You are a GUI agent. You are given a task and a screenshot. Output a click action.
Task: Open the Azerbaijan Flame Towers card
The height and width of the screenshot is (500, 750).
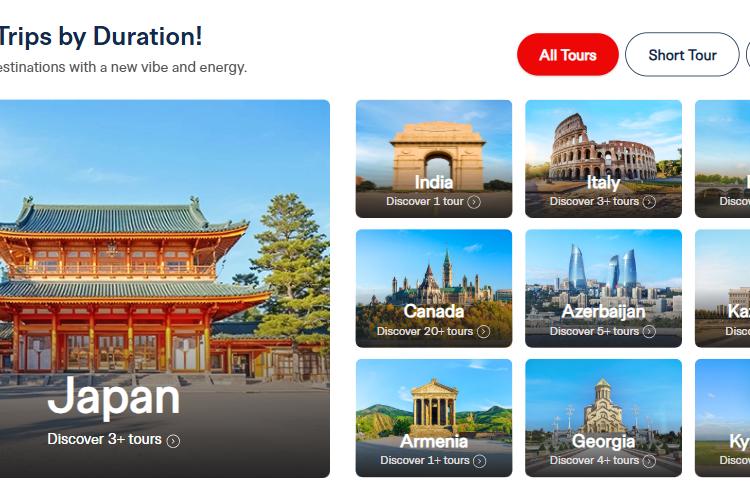click(x=603, y=289)
